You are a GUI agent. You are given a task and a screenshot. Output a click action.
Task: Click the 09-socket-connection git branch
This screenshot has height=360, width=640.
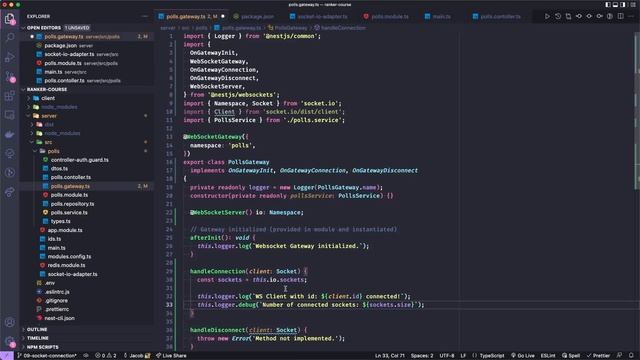click(x=47, y=356)
